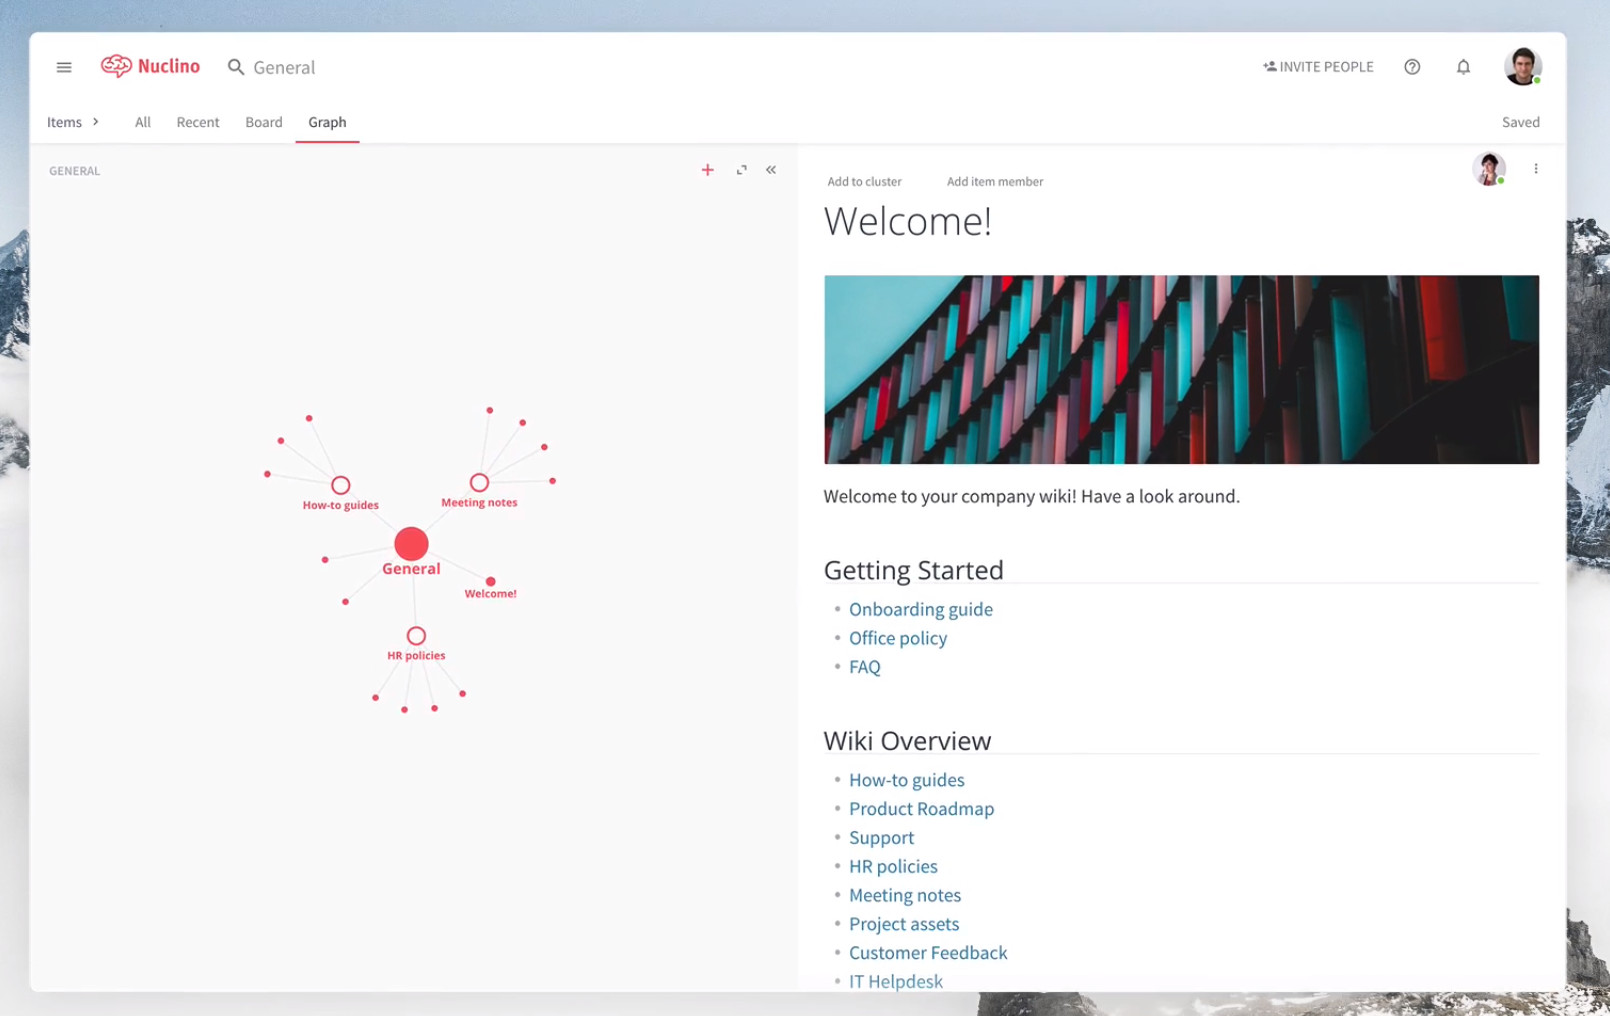Select the Meeting notes cluster node
The image size is (1610, 1016).
coord(479,483)
